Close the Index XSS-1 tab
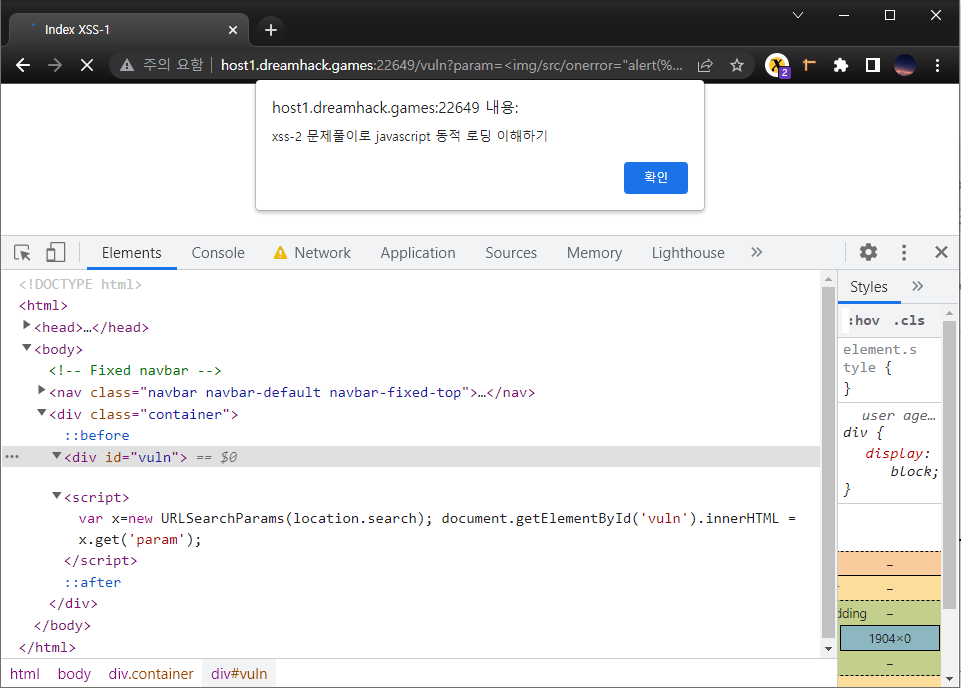This screenshot has height=688, width=961. coord(233,29)
